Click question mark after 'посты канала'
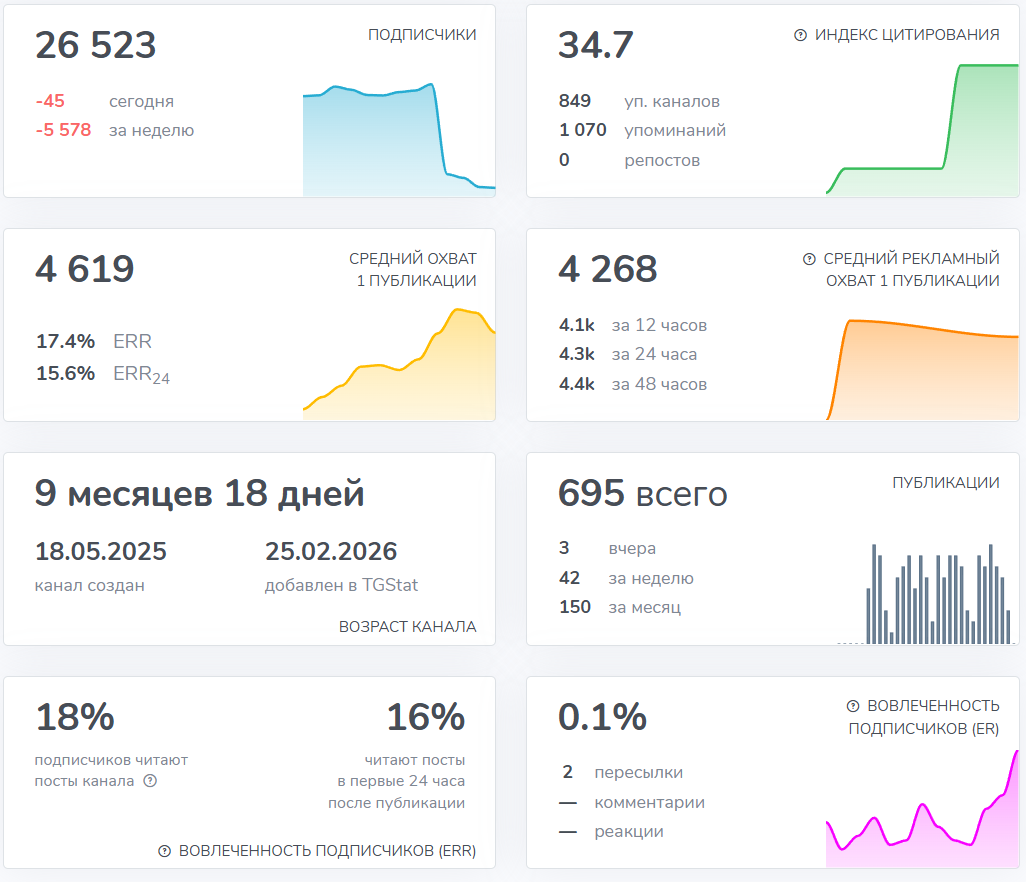 tap(150, 781)
